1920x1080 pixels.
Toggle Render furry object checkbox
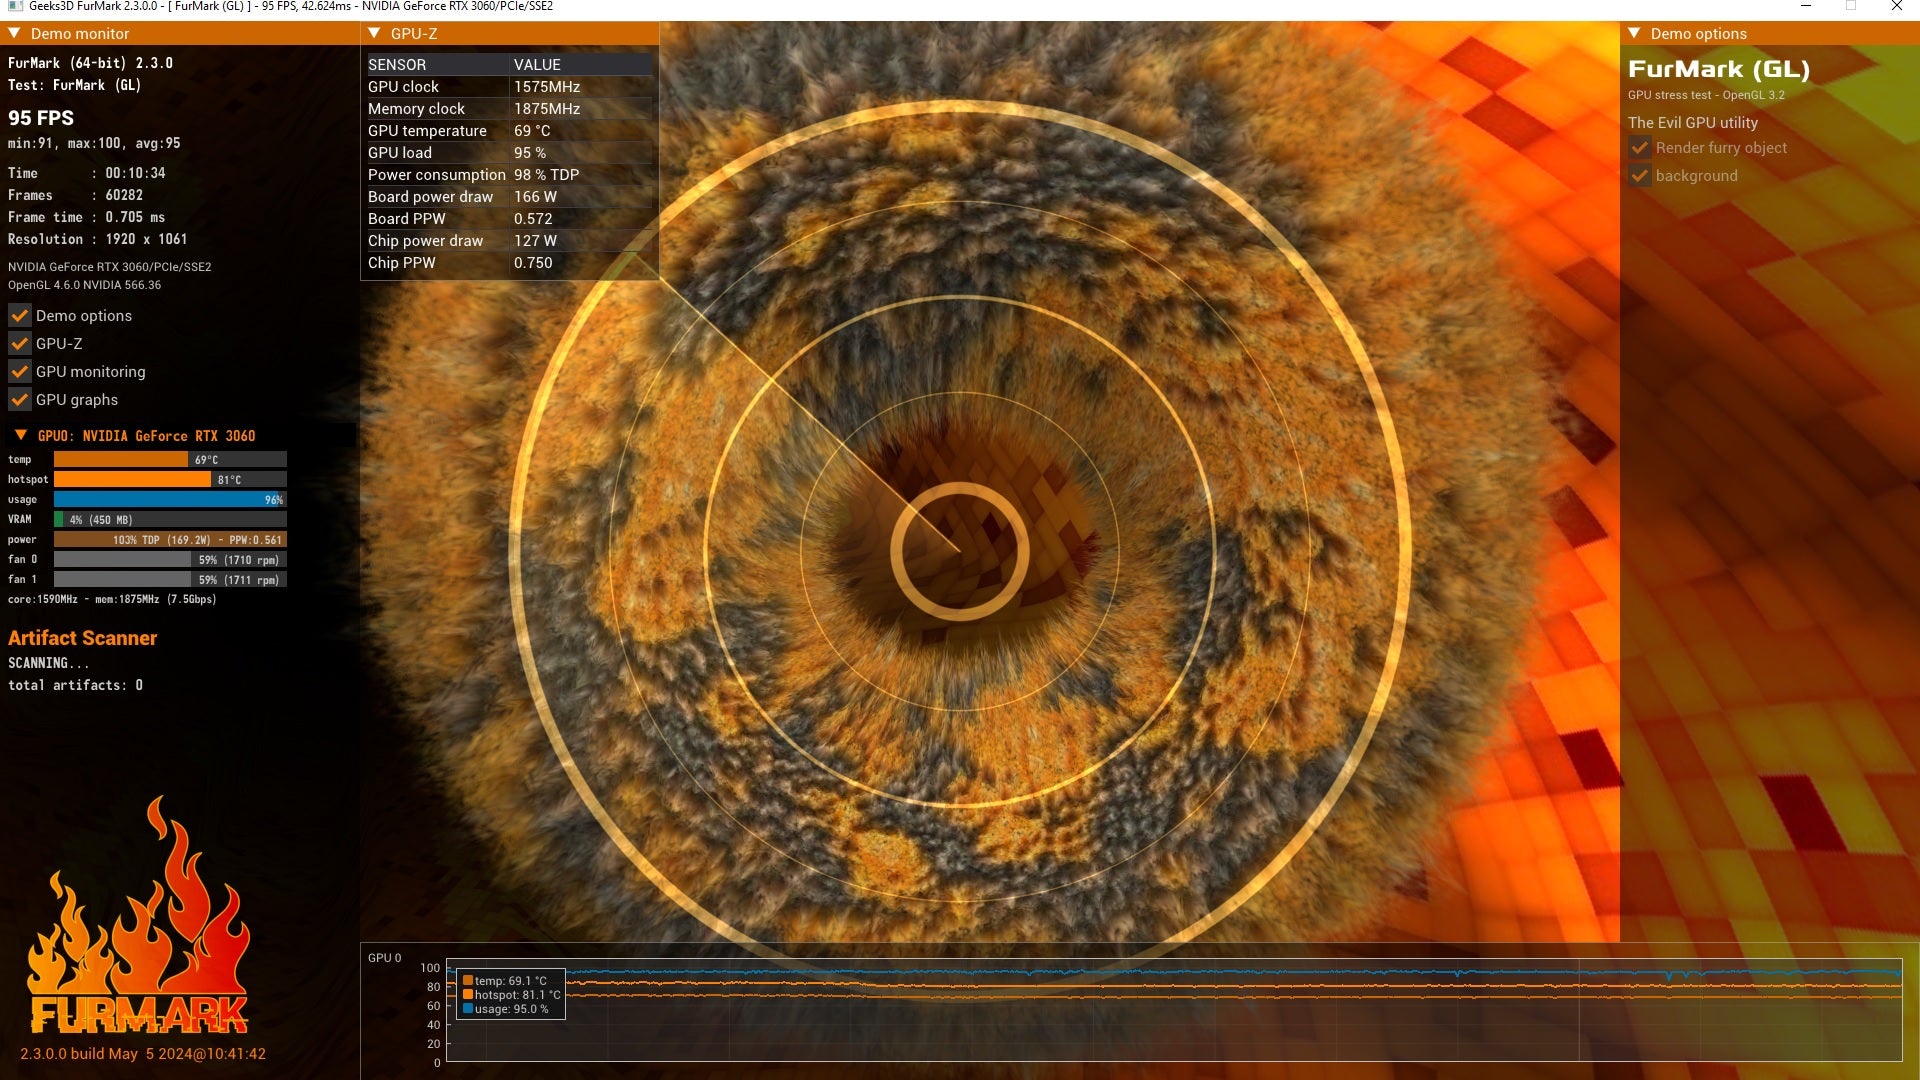[1640, 148]
